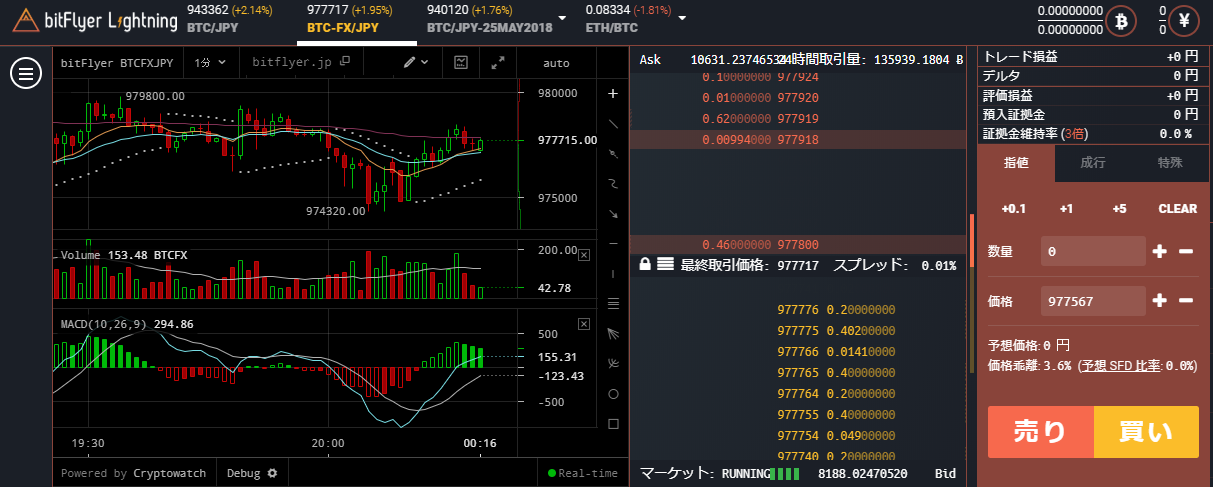Select the rectangle drawing tool

coord(613,423)
